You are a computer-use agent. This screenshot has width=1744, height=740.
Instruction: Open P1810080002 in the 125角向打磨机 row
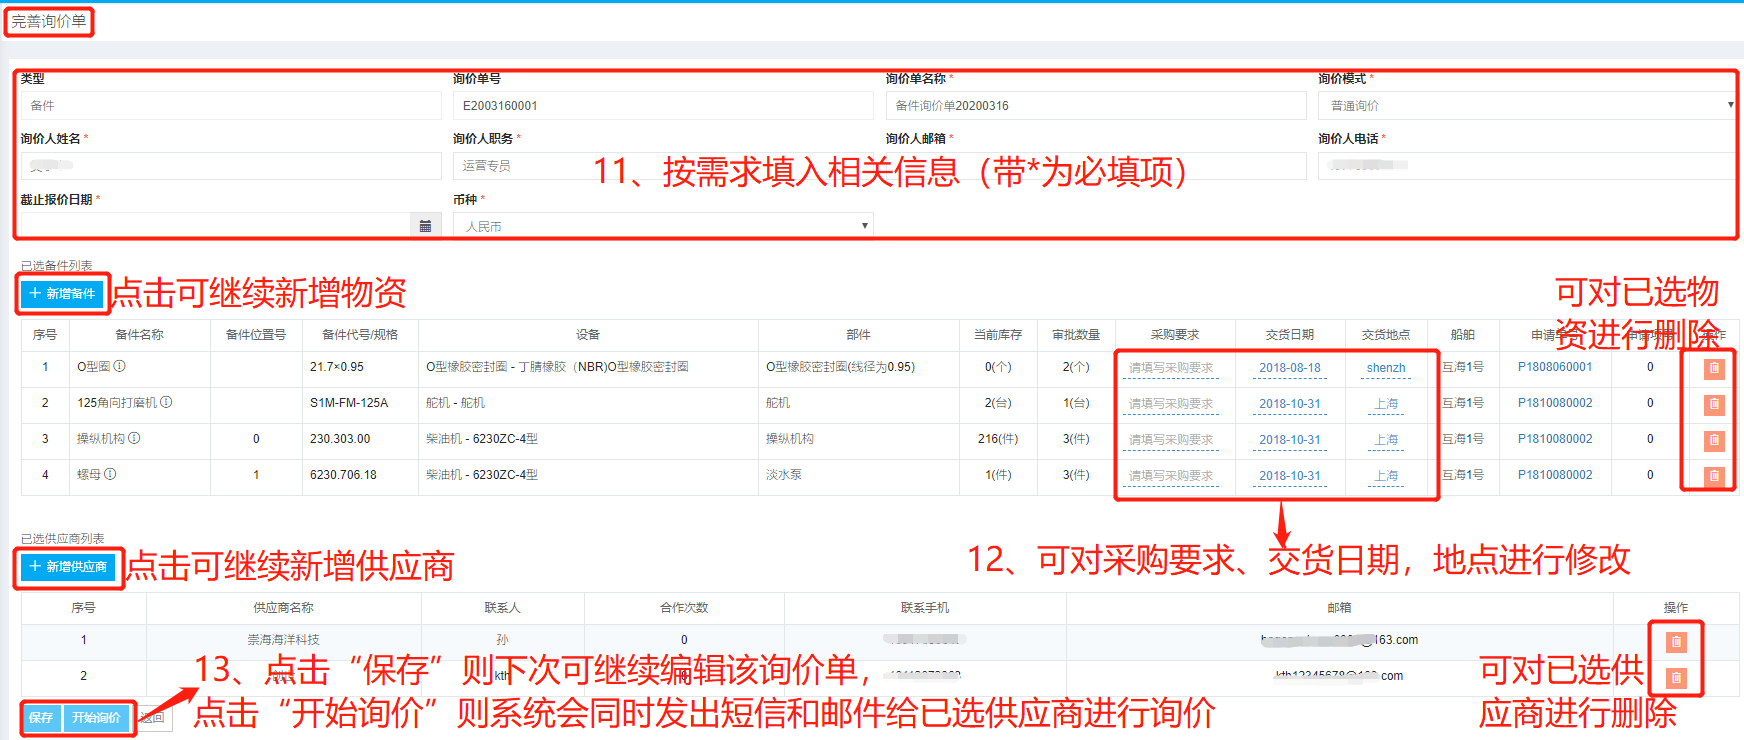coord(1555,403)
